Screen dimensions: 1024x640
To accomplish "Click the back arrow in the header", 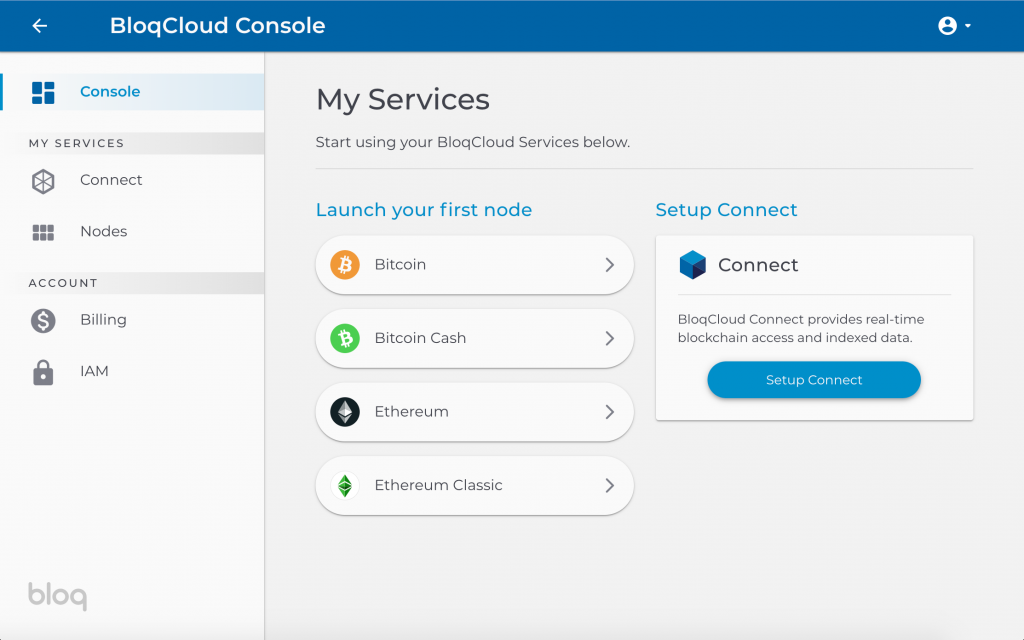I will 39,25.
